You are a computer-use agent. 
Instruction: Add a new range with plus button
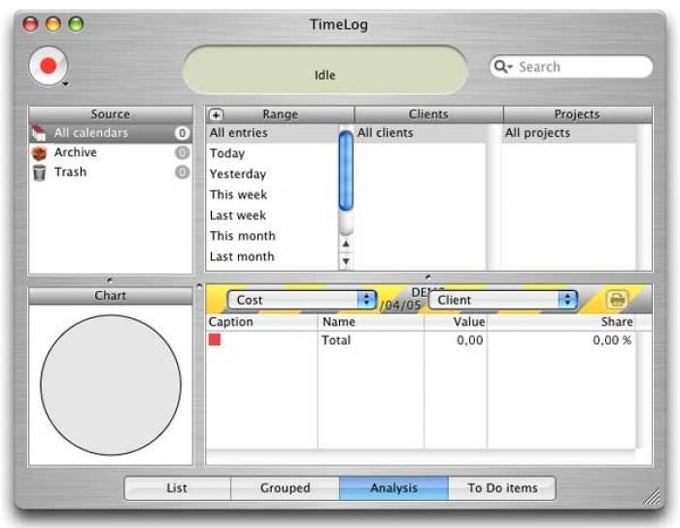(x=216, y=115)
